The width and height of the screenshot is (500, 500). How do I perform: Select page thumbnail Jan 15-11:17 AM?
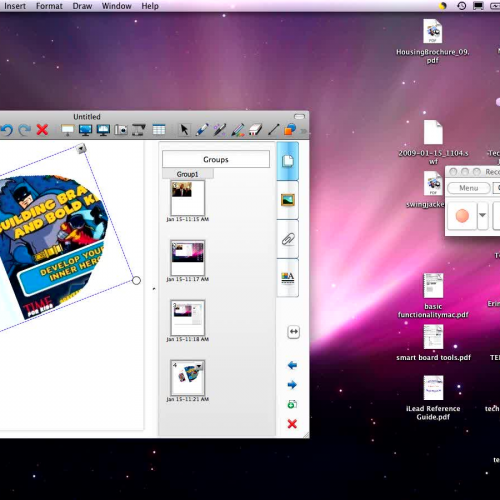click(188, 258)
